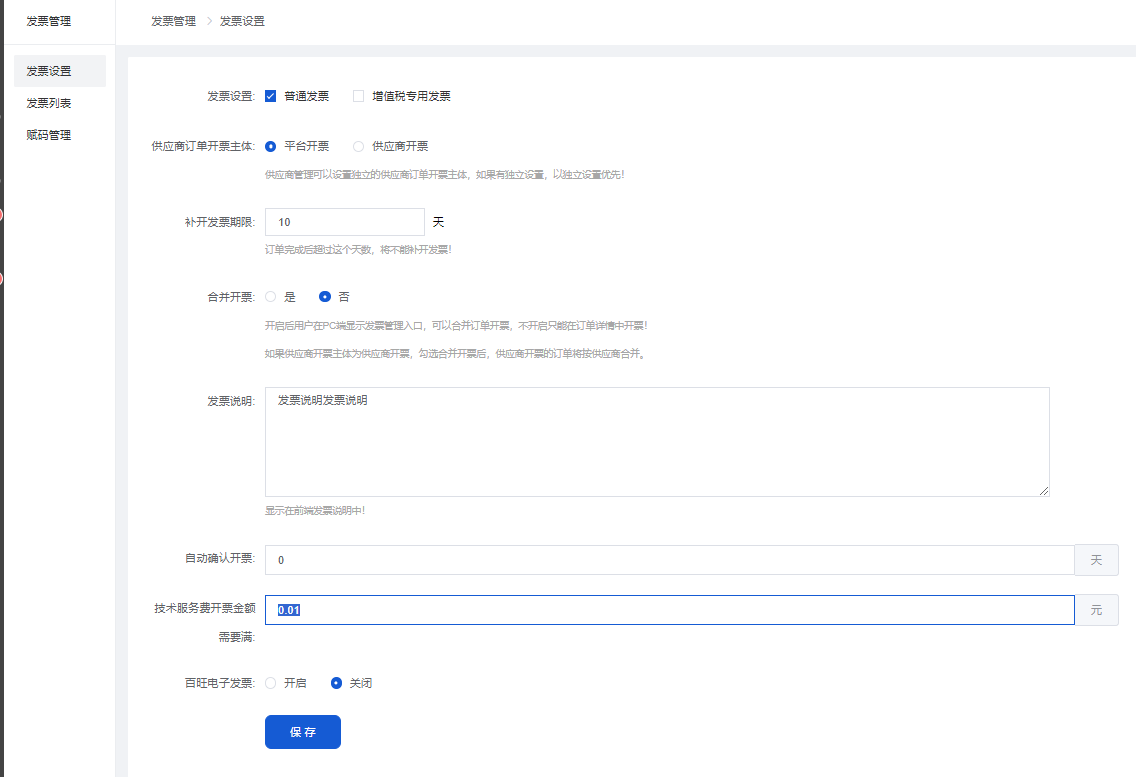Focus the 发票说明 text area
The height and width of the screenshot is (777, 1136).
point(656,442)
